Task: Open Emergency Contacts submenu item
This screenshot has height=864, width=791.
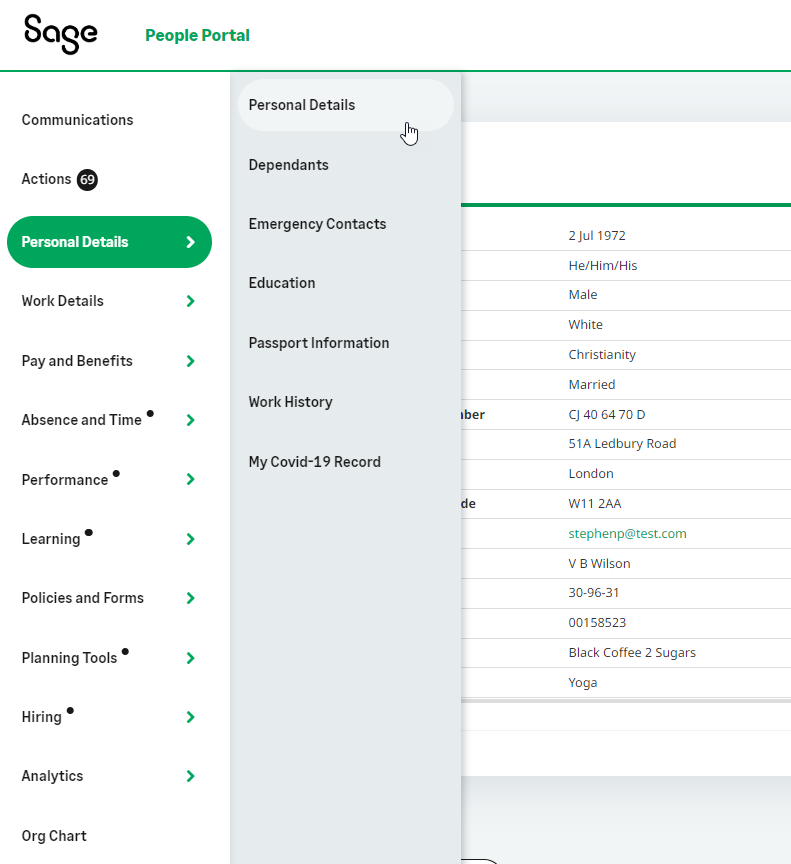Action: tap(317, 224)
